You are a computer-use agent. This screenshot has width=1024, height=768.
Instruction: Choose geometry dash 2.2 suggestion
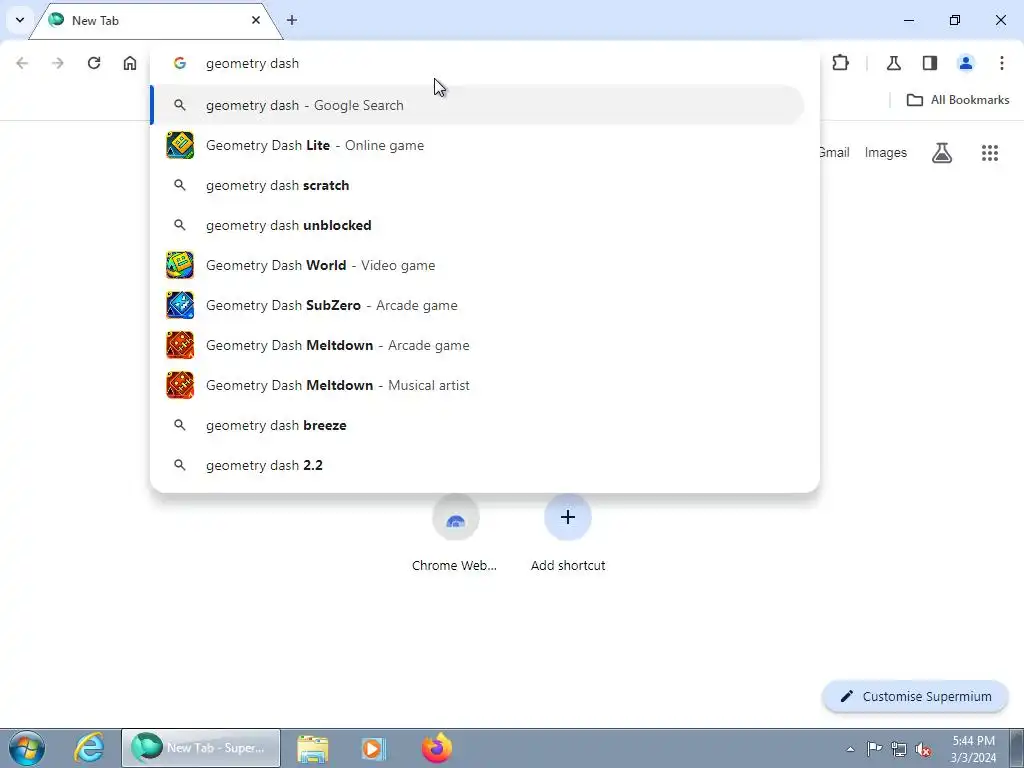point(478,465)
